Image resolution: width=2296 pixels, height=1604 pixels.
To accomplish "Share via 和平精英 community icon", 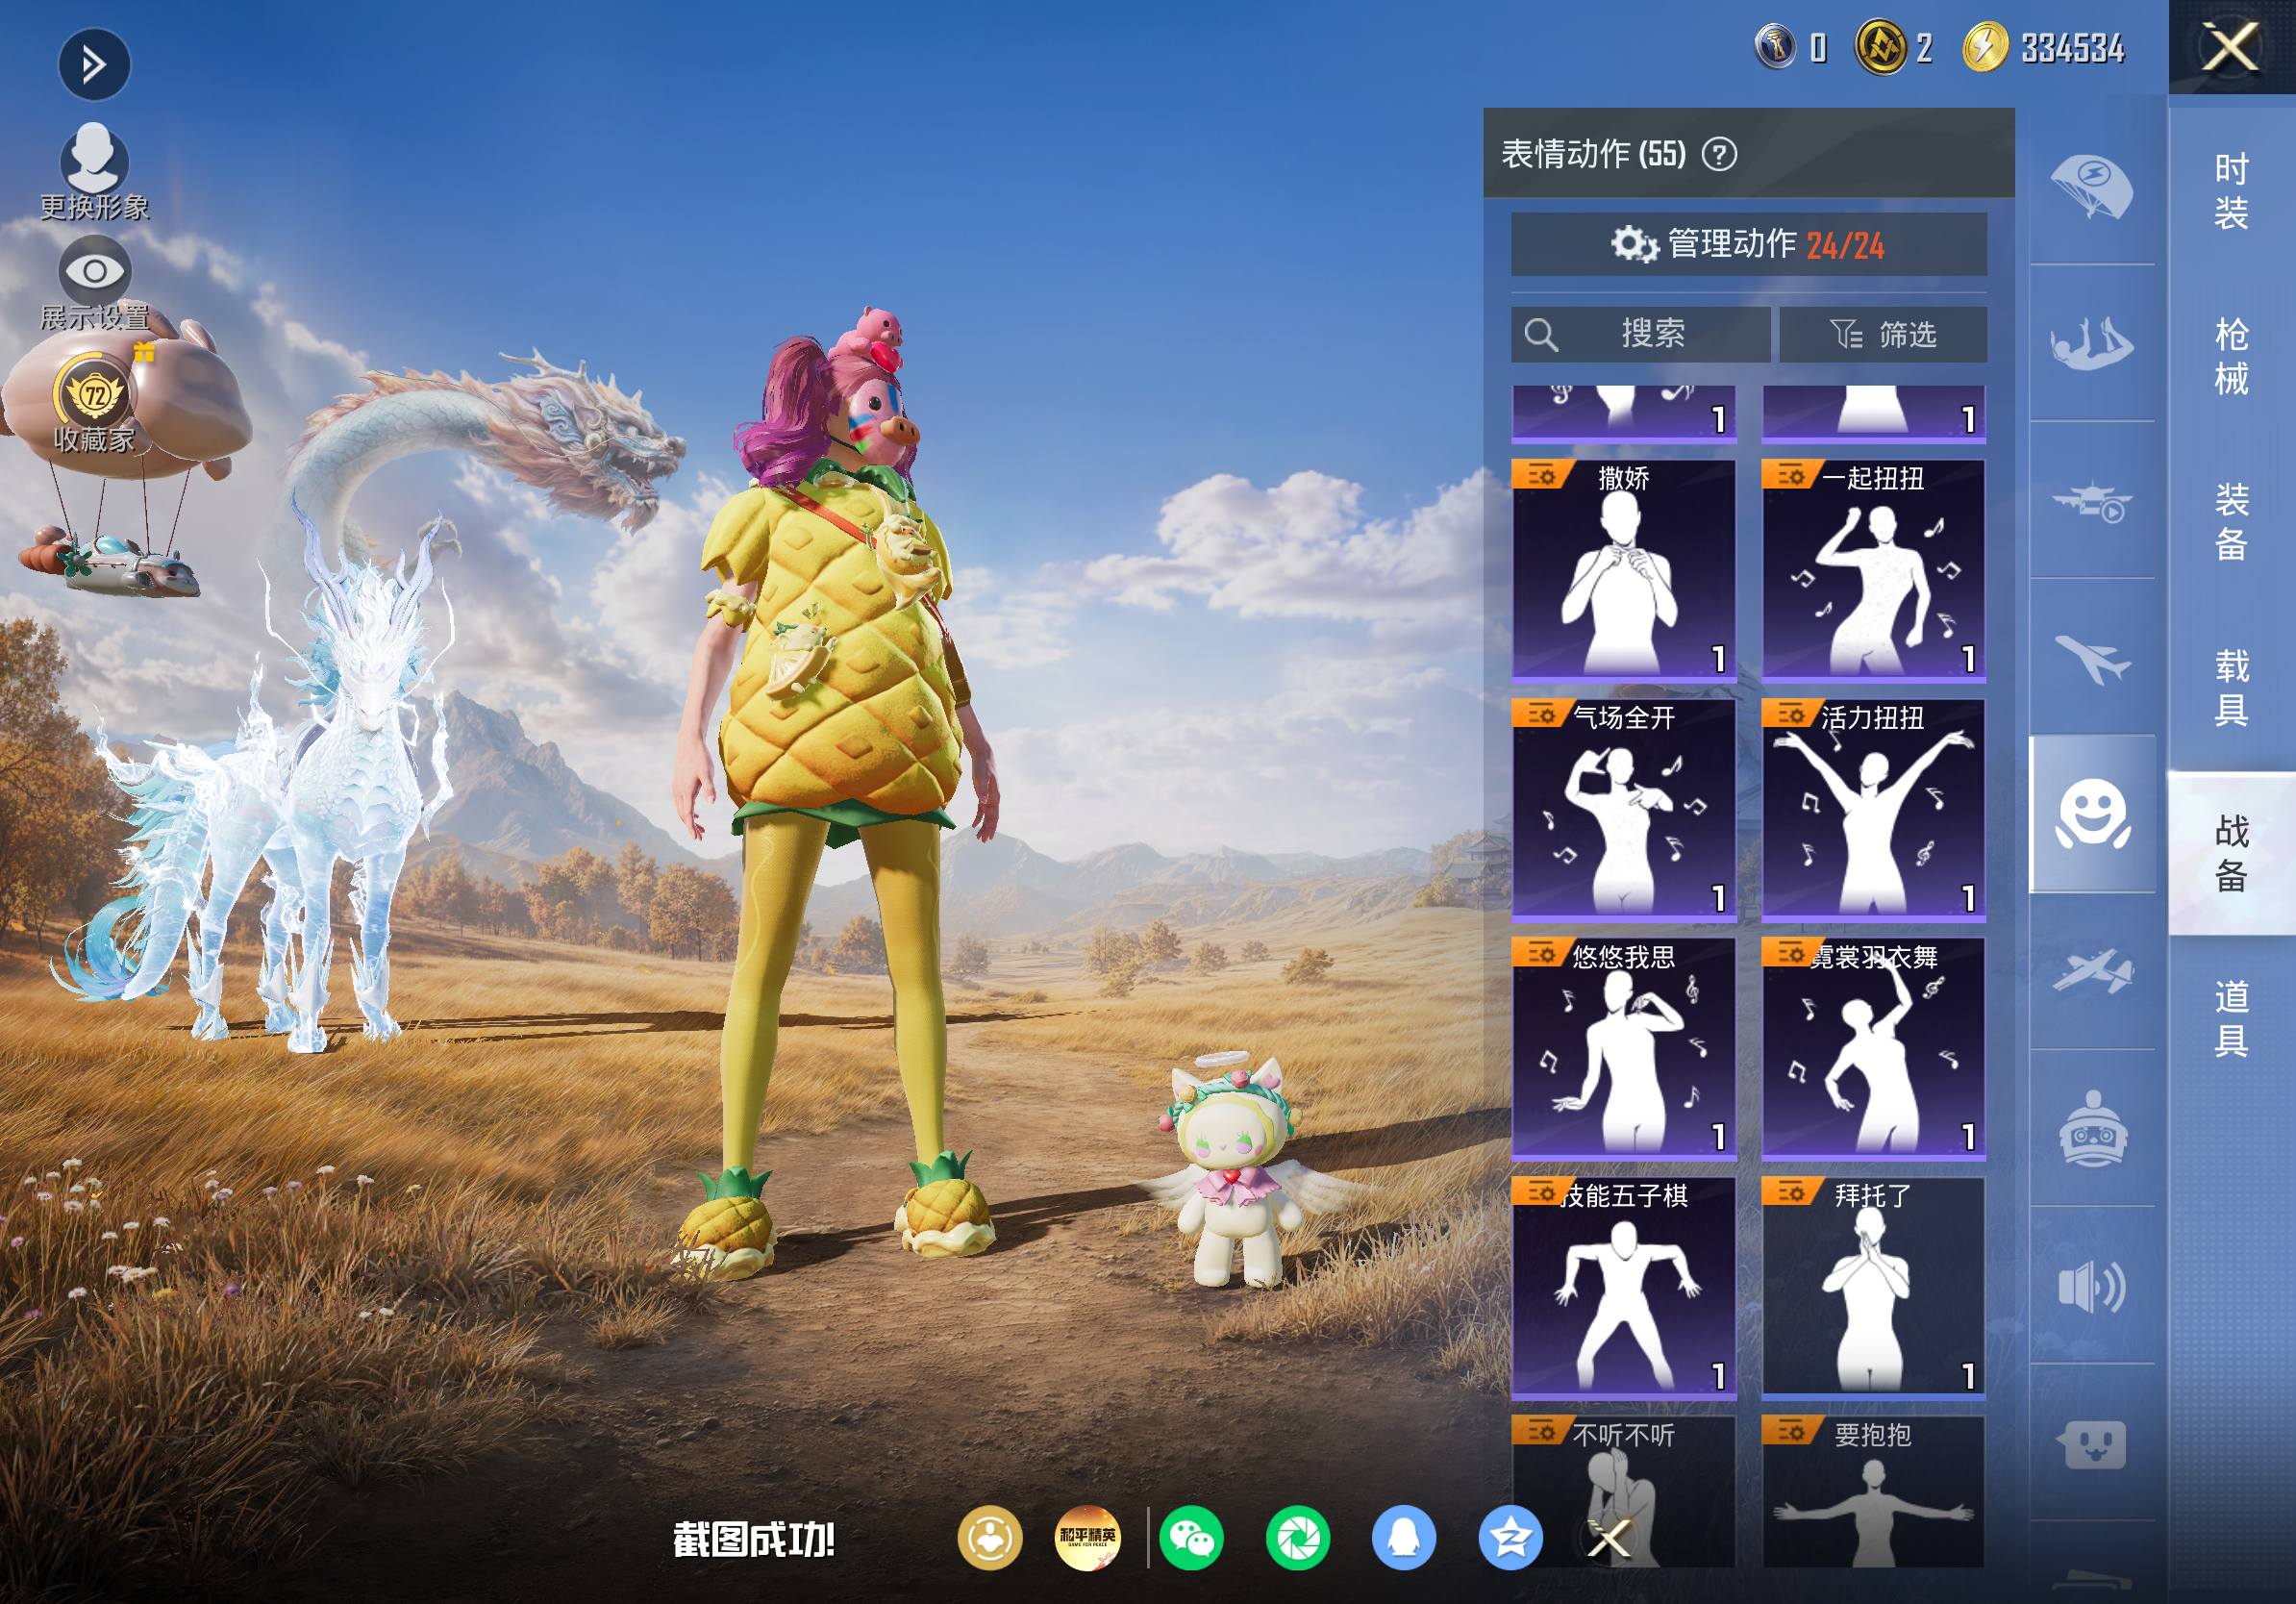I will (1088, 1538).
